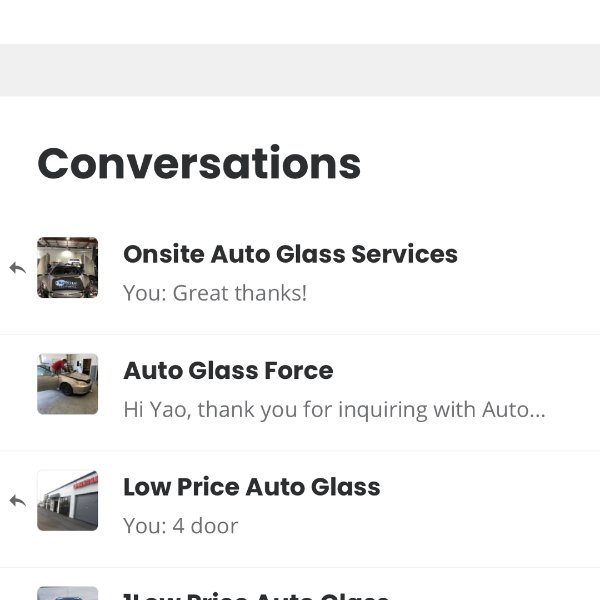Image resolution: width=600 pixels, height=600 pixels.
Task: Open the cut-off conversation title at the bottom
Action: 256,596
